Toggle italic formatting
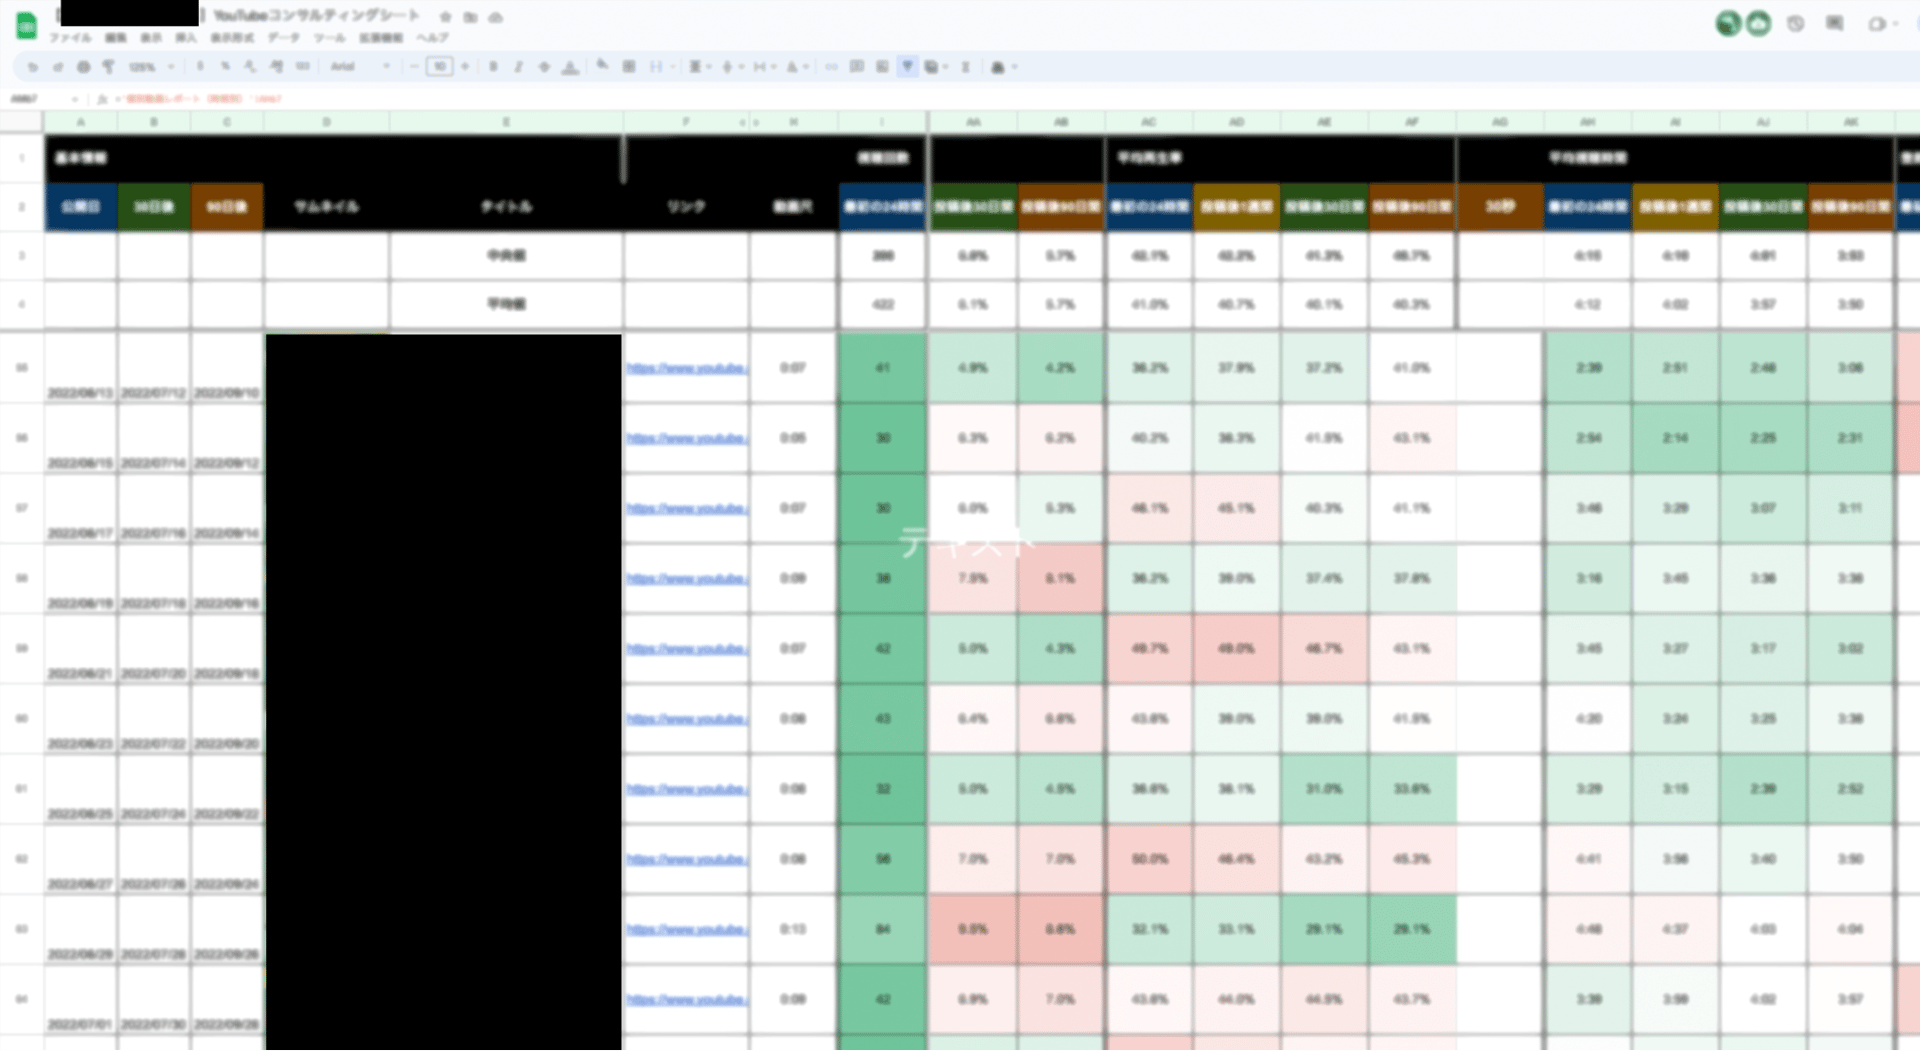1920x1051 pixels. tap(518, 67)
